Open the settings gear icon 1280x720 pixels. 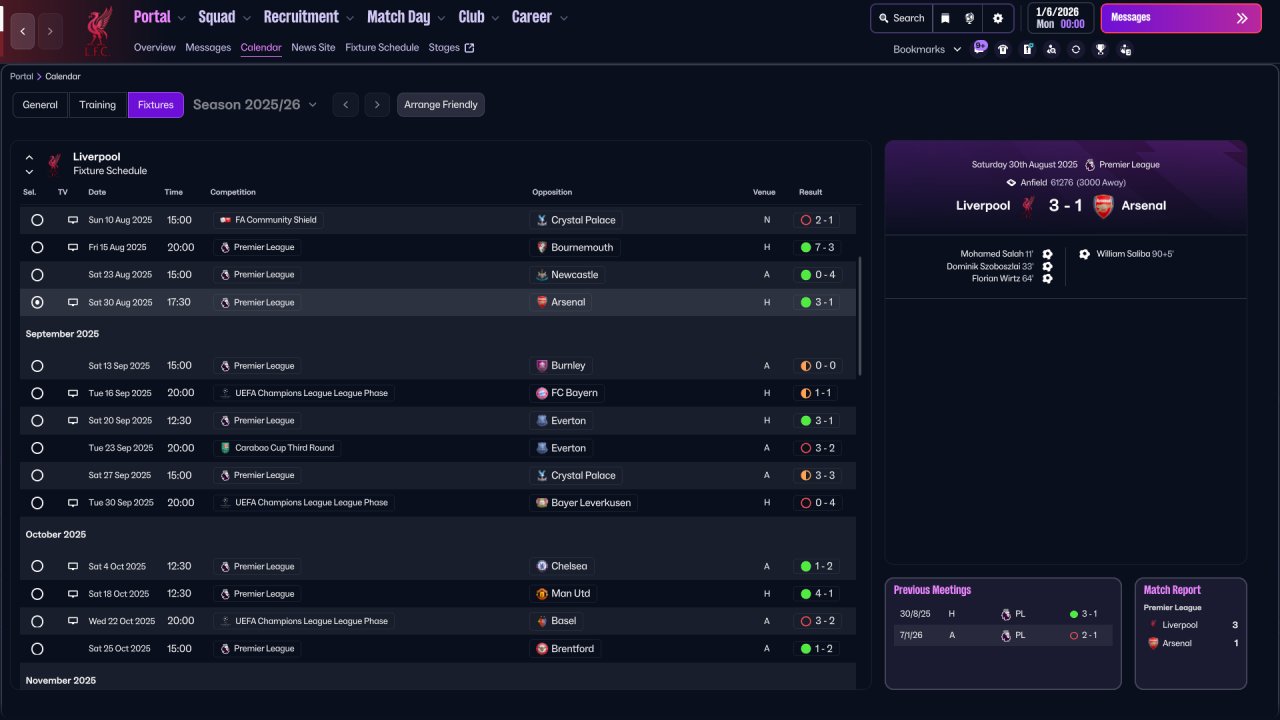[998, 18]
